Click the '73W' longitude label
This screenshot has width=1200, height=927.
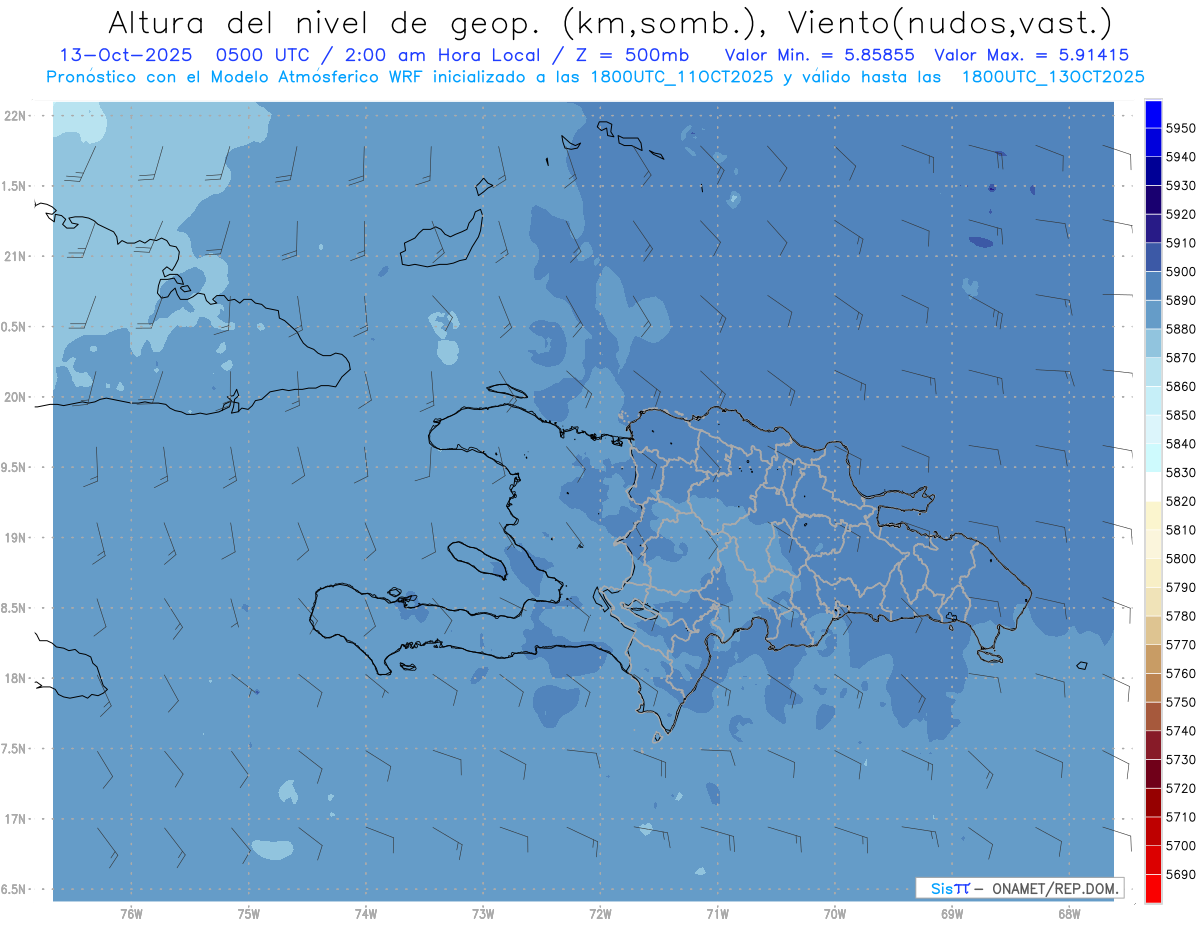(483, 915)
